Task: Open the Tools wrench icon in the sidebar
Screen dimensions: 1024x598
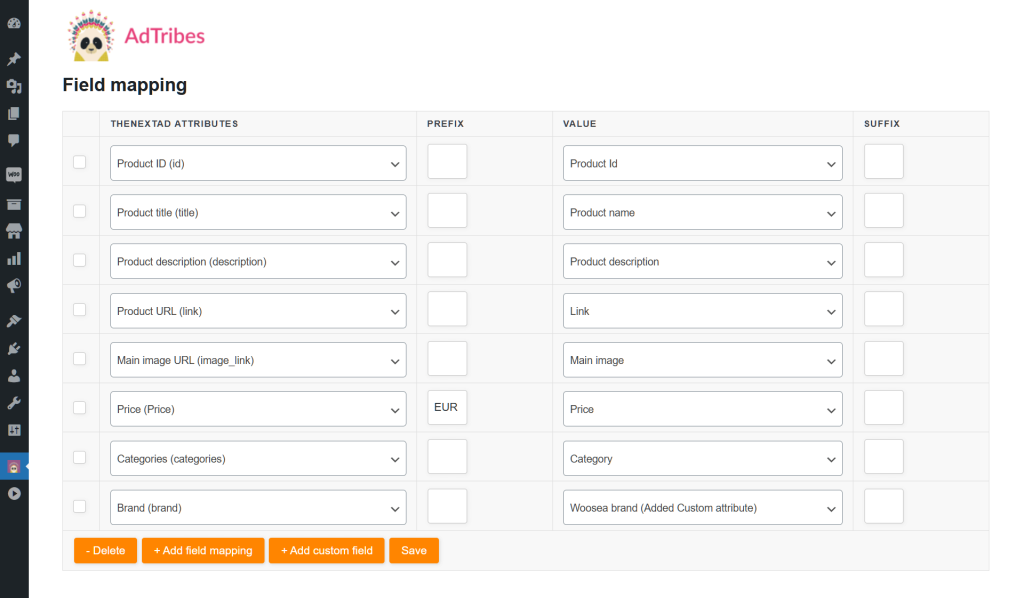Action: tap(14, 404)
